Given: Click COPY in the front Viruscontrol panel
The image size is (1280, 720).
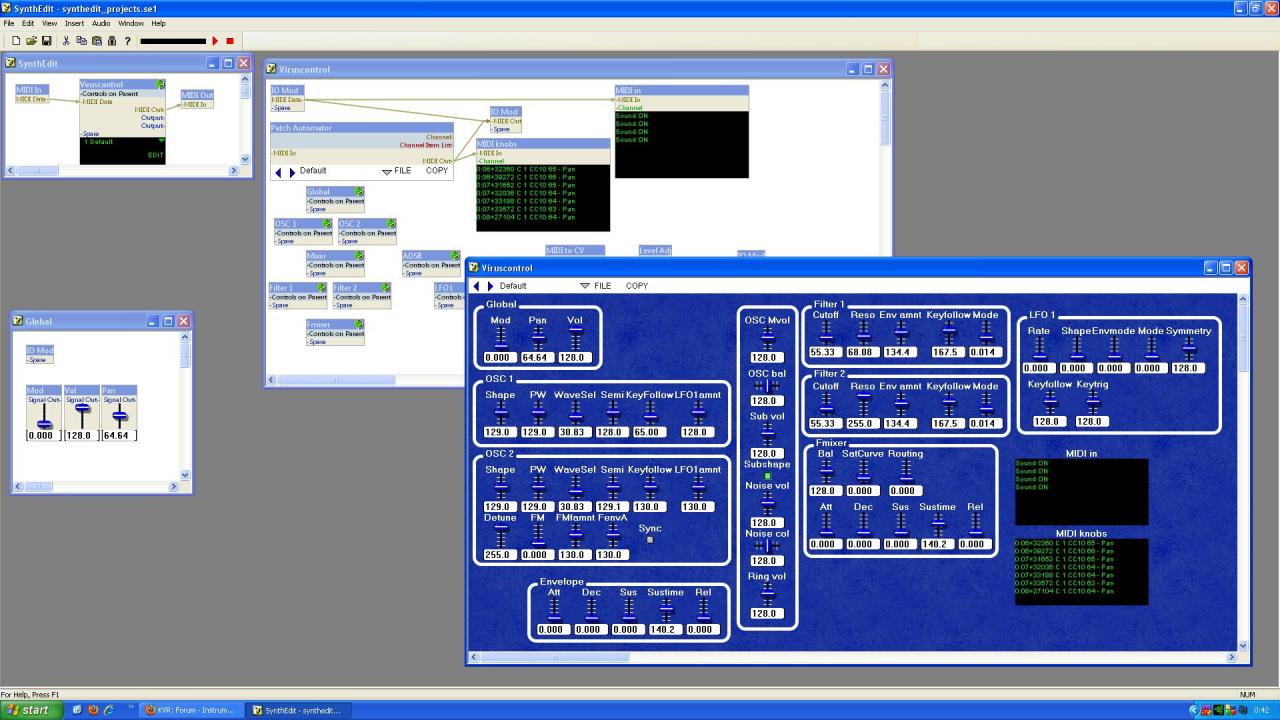Looking at the screenshot, I should [x=637, y=286].
